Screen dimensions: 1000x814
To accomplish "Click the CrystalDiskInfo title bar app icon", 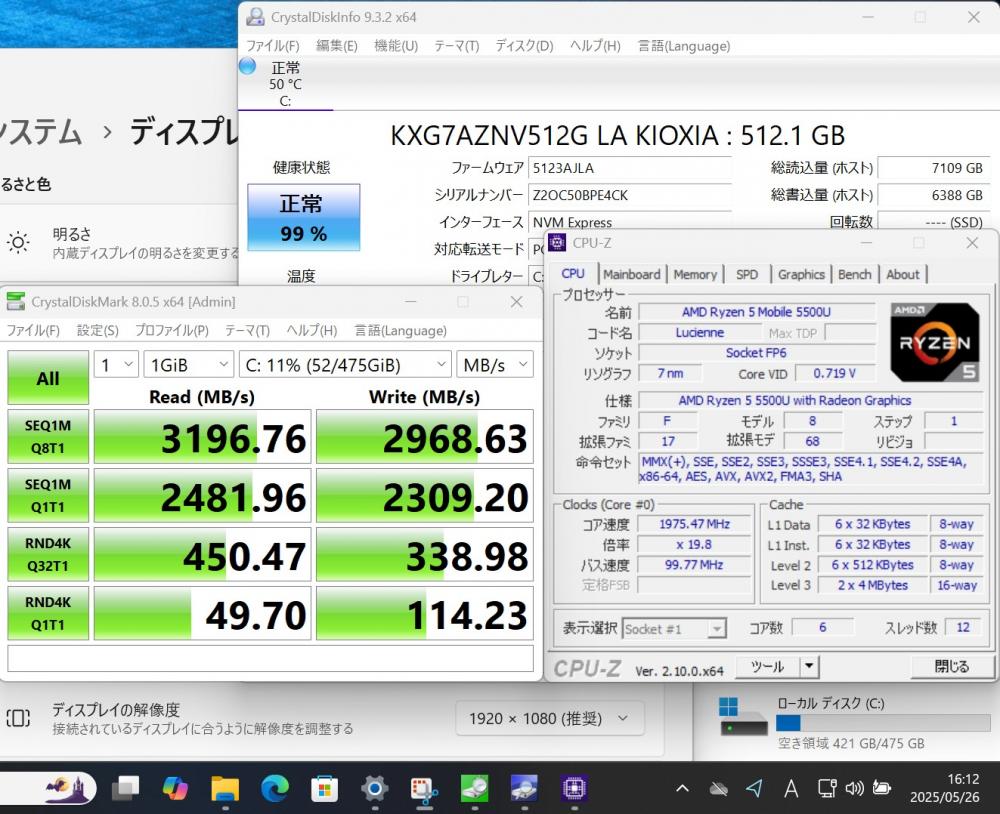I will (x=256, y=17).
